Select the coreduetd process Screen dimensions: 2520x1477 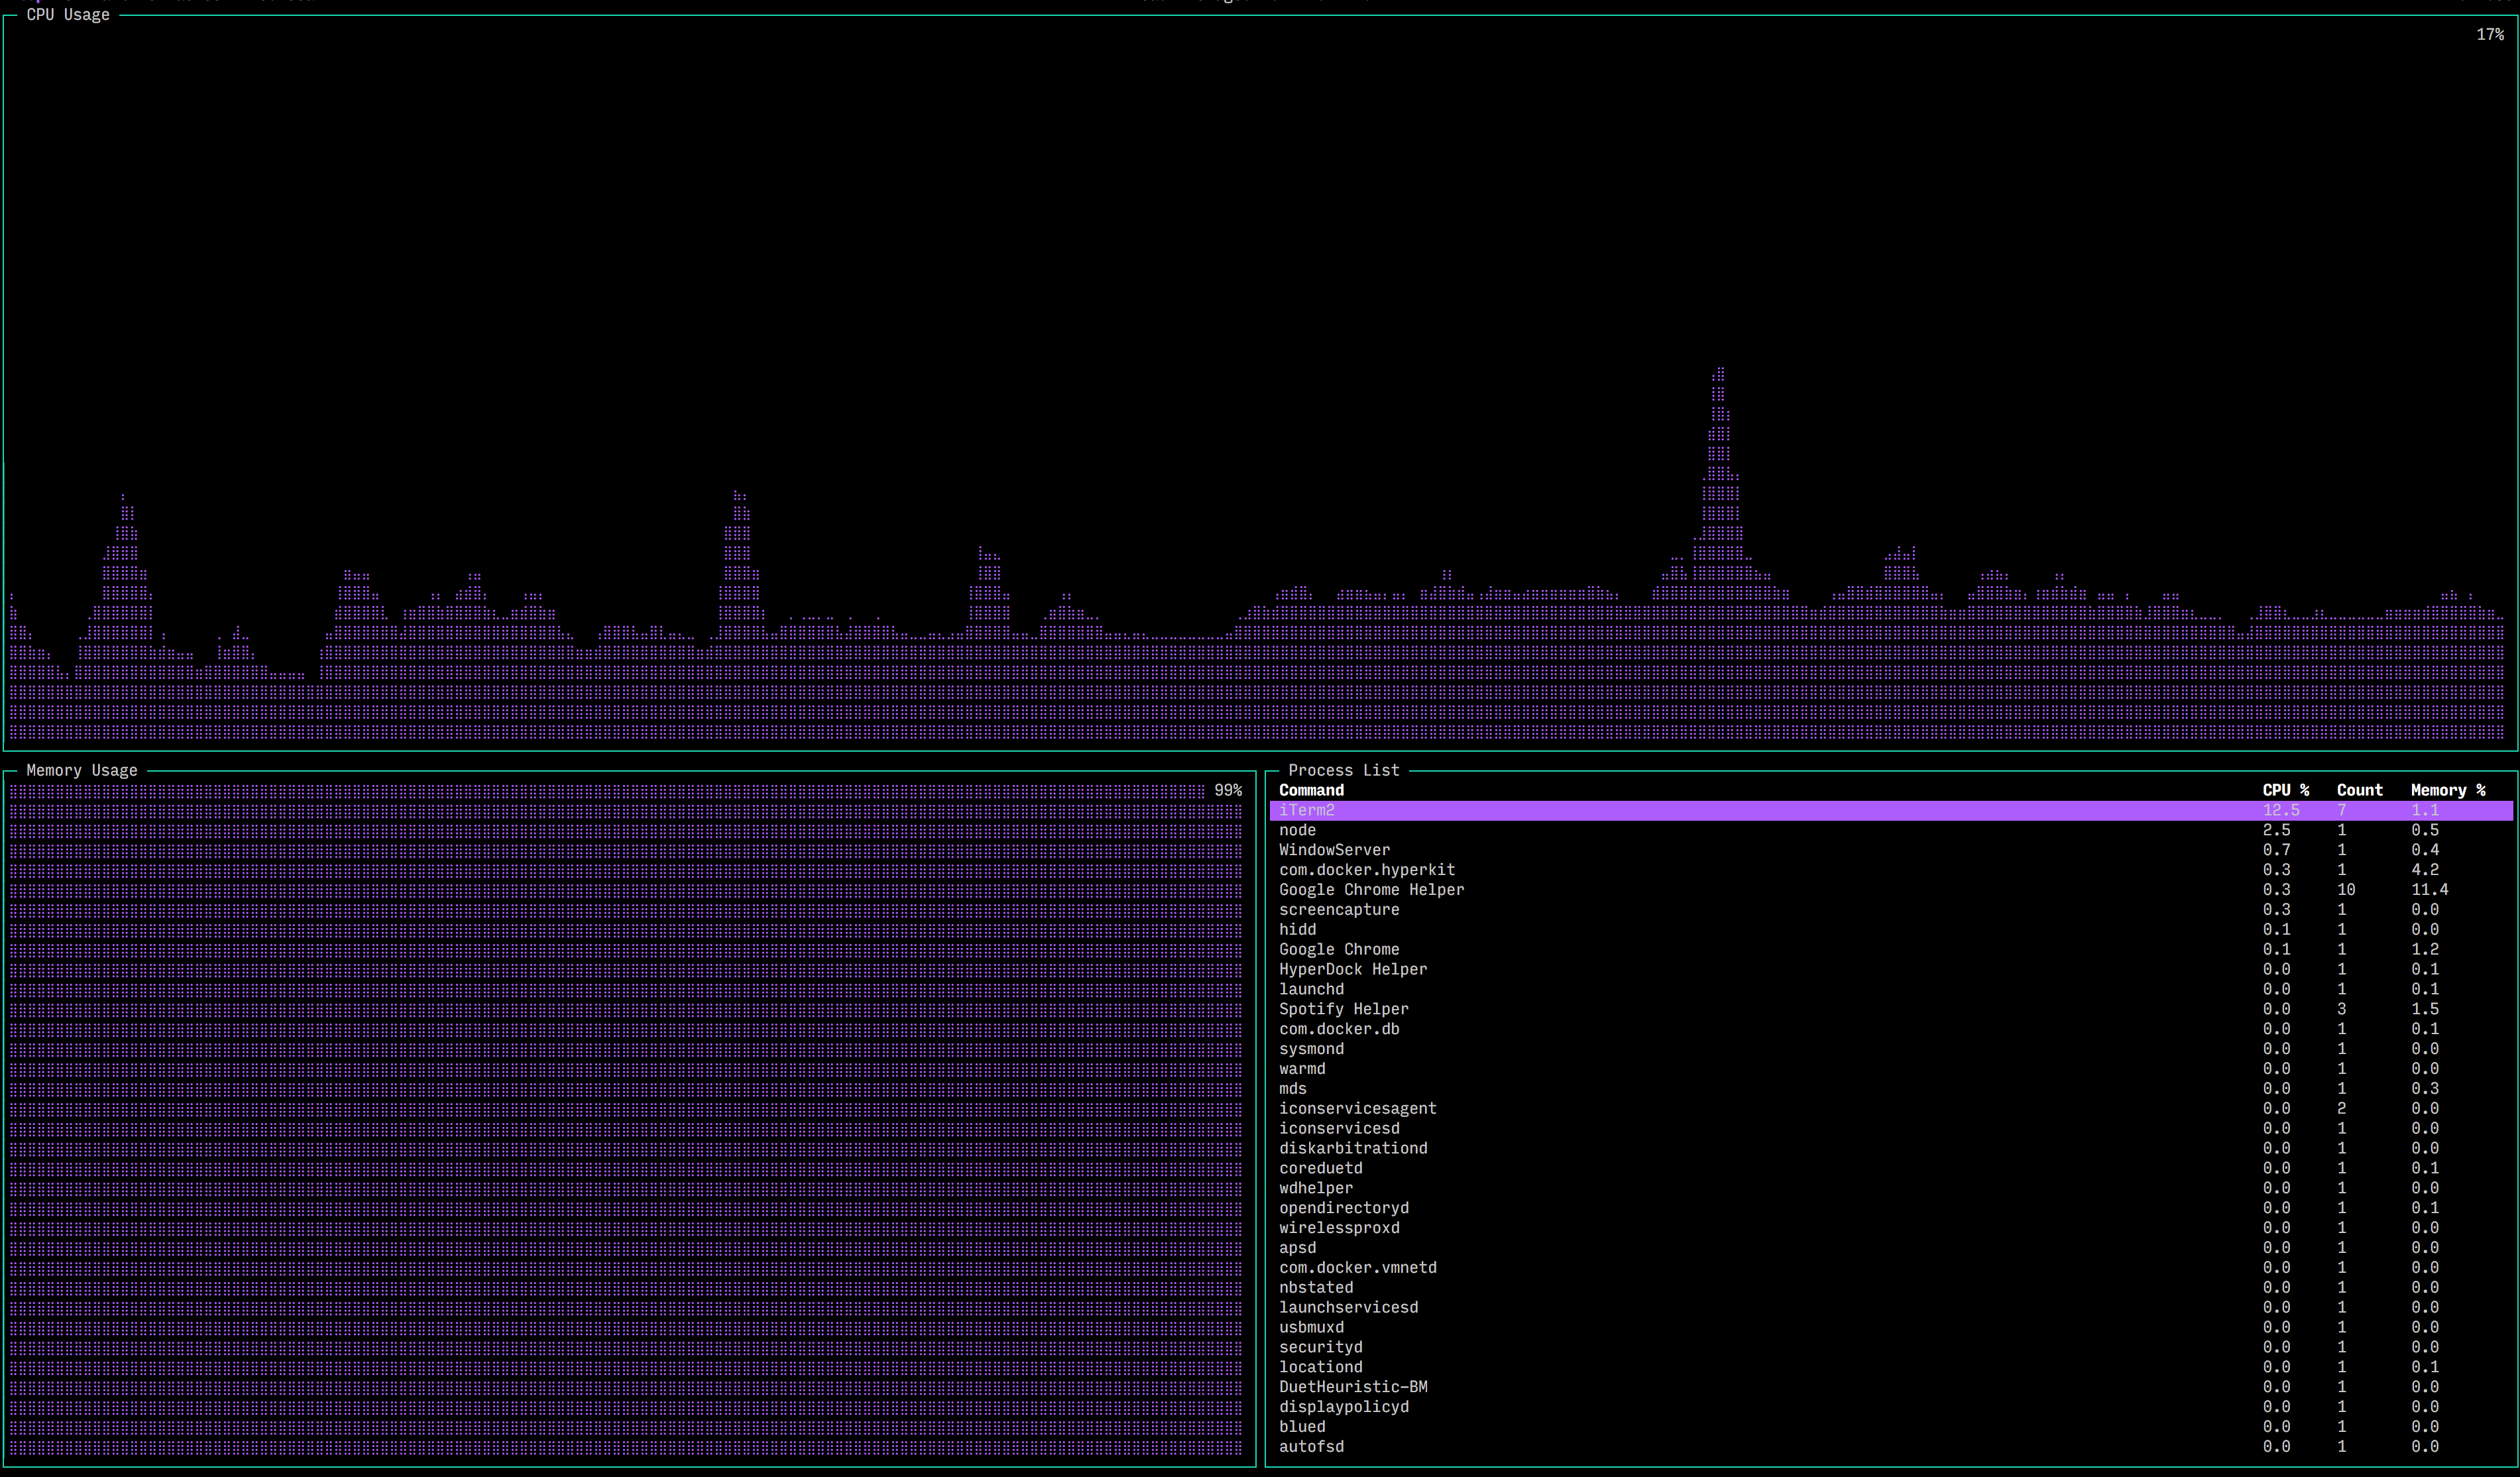[1891, 1168]
